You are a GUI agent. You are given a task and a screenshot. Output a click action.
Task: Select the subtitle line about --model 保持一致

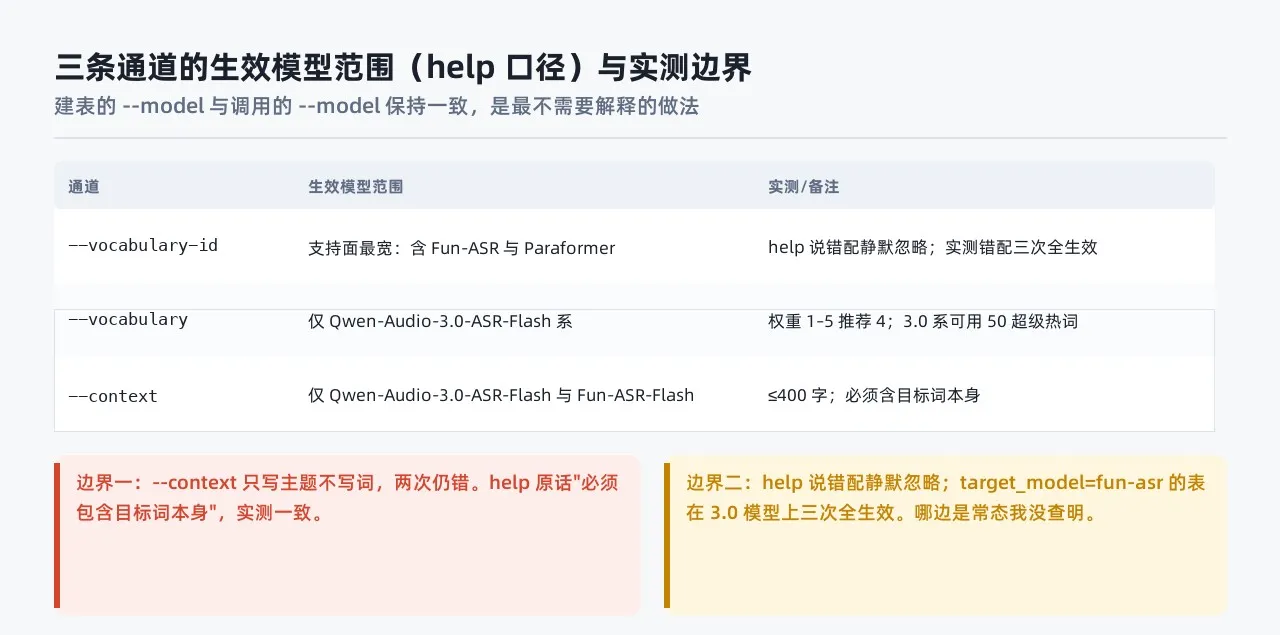point(376,106)
